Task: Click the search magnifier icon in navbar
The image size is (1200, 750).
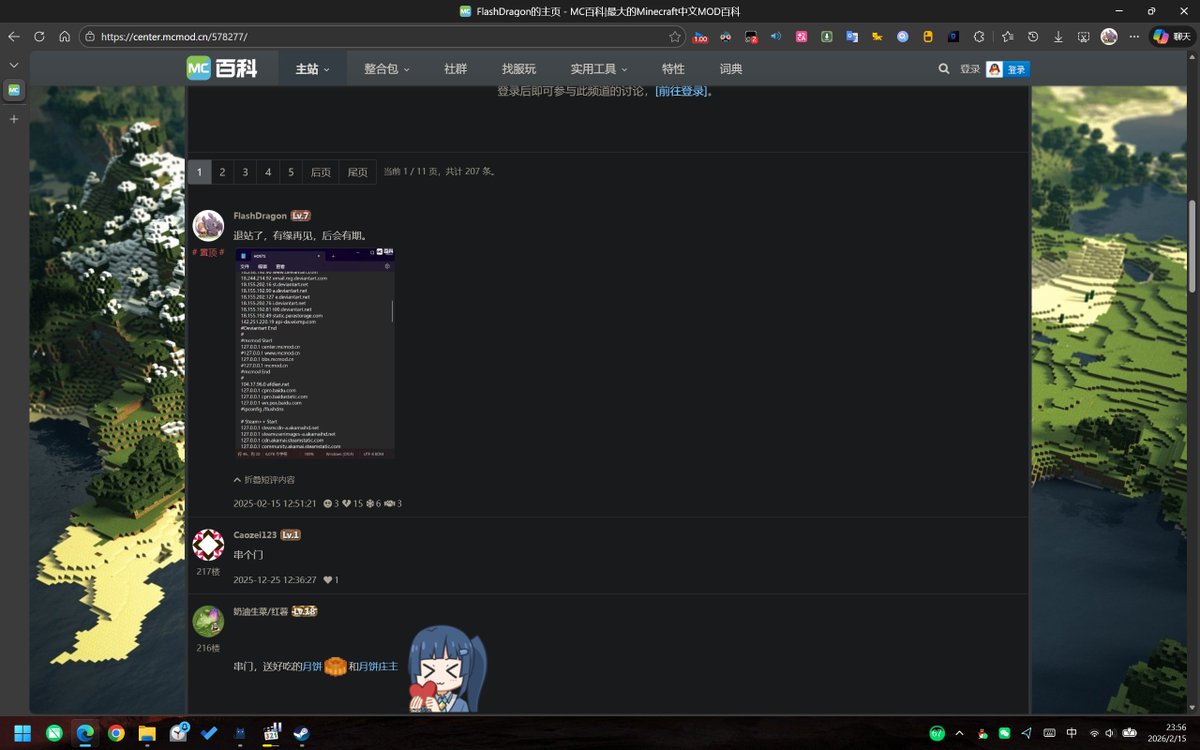Action: 943,69
